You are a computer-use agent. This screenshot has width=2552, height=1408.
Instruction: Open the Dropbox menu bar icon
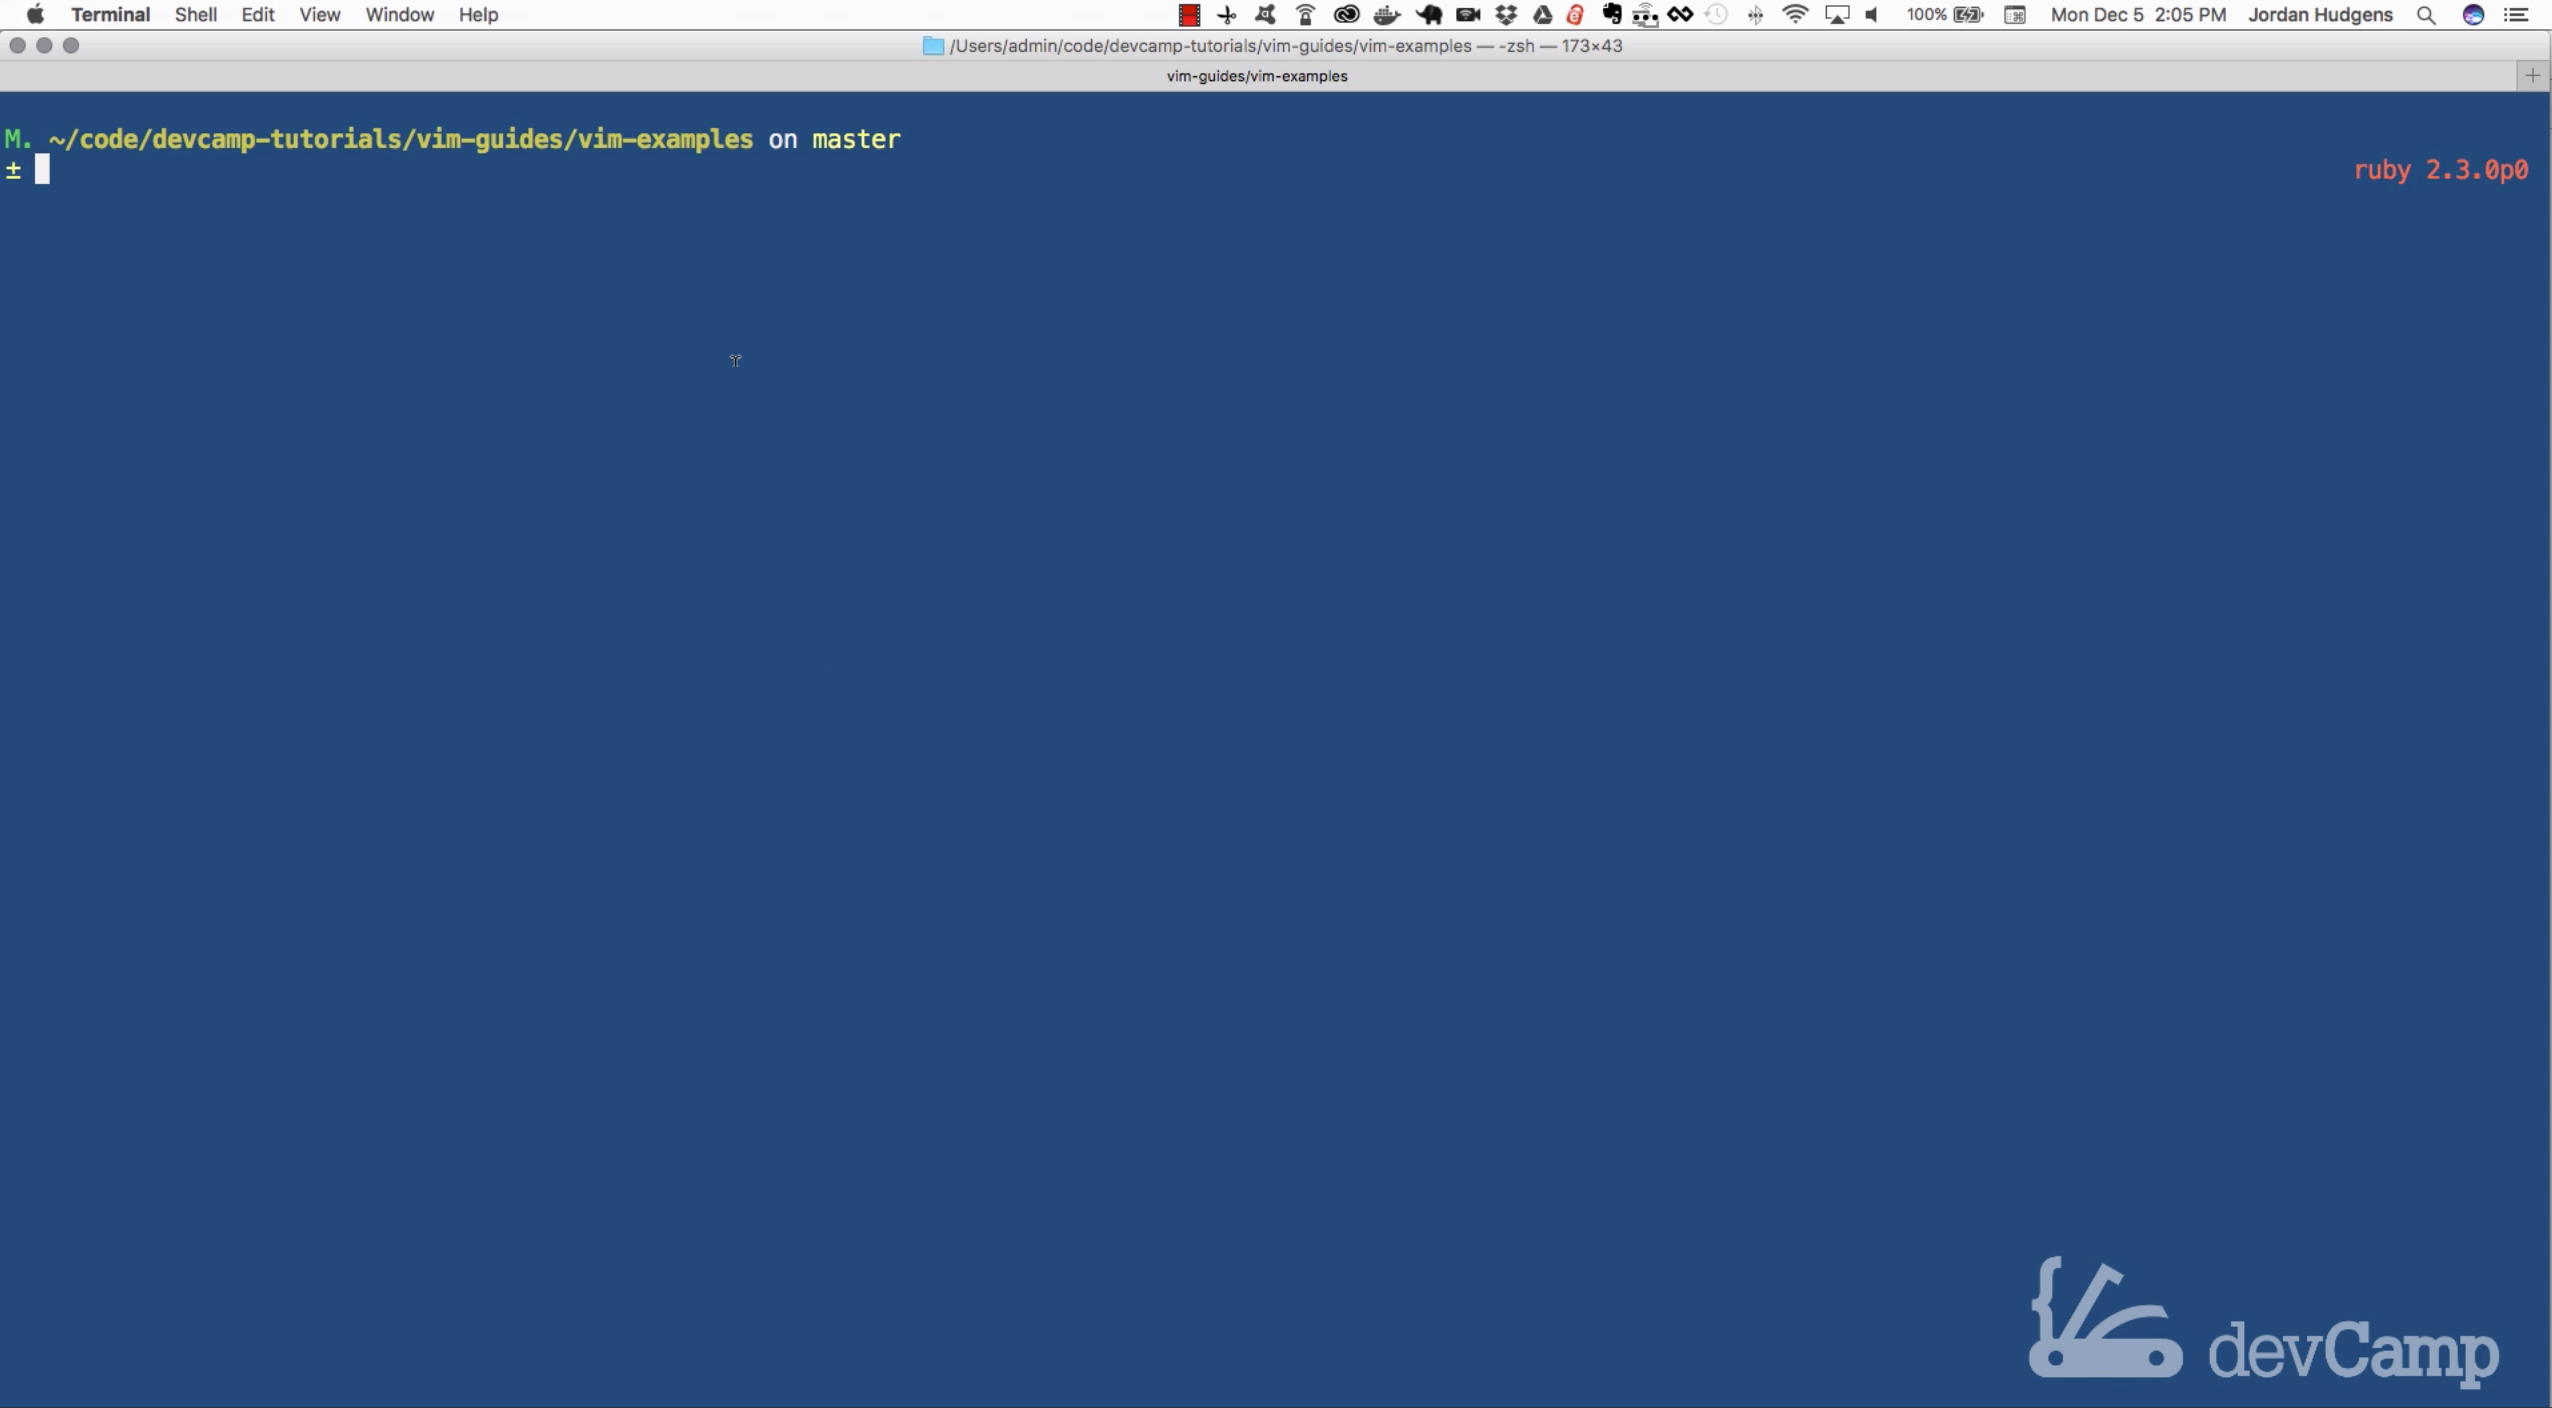pyautogui.click(x=1505, y=15)
